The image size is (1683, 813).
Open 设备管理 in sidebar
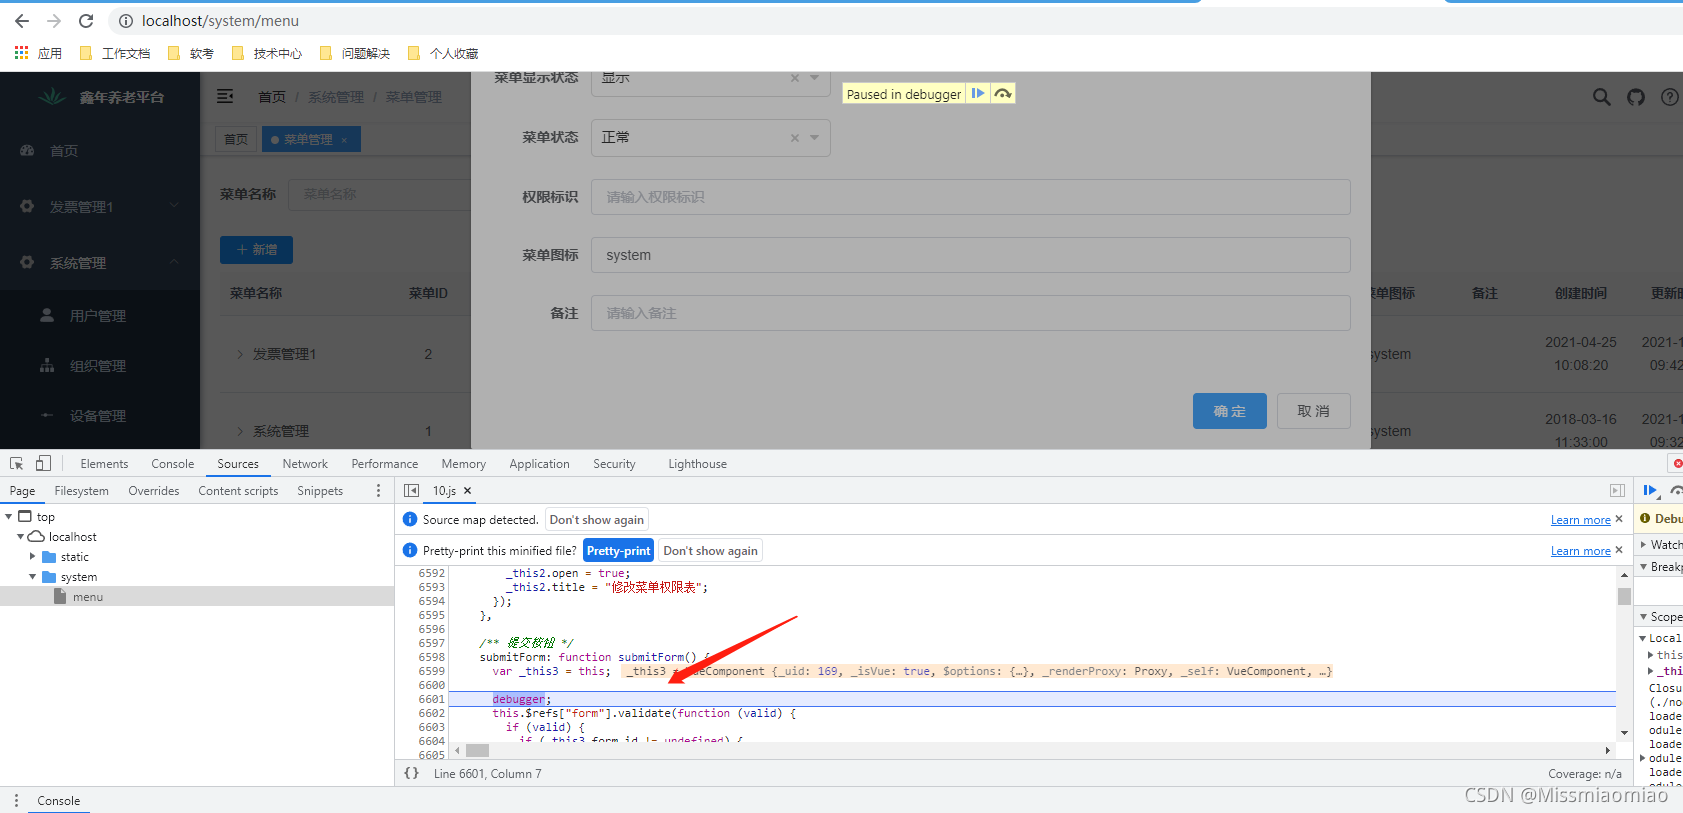pyautogui.click(x=100, y=416)
